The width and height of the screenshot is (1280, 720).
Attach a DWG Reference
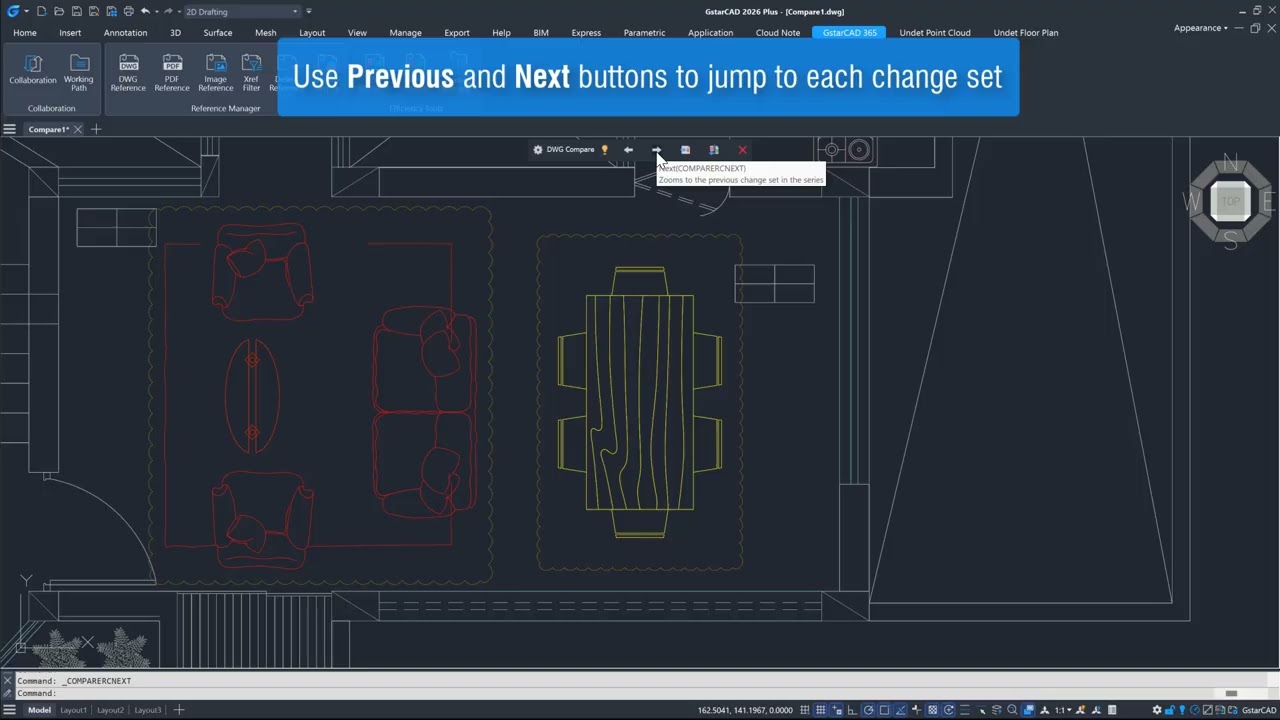click(x=128, y=73)
